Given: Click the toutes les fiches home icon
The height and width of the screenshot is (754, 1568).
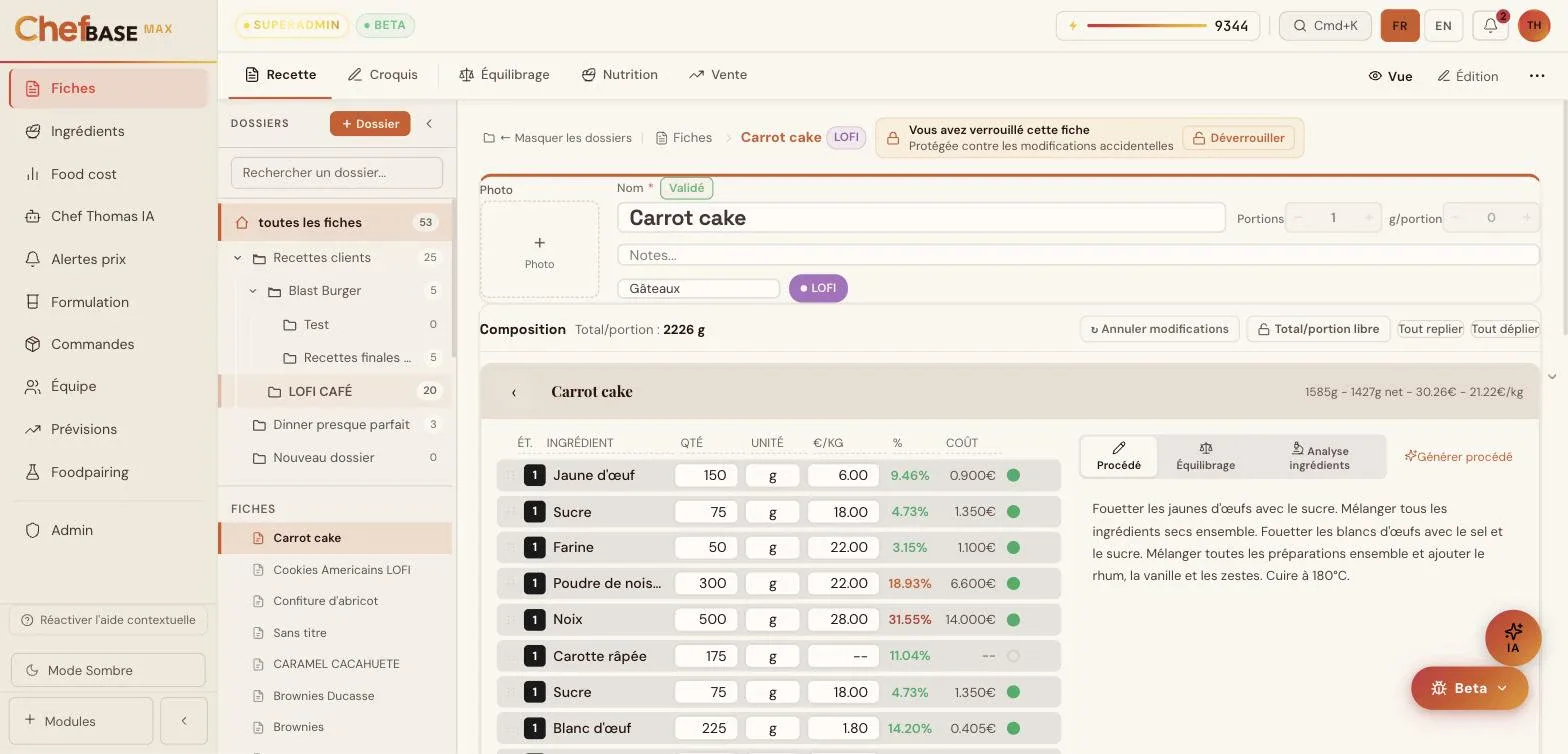Looking at the screenshot, I should coord(241,223).
